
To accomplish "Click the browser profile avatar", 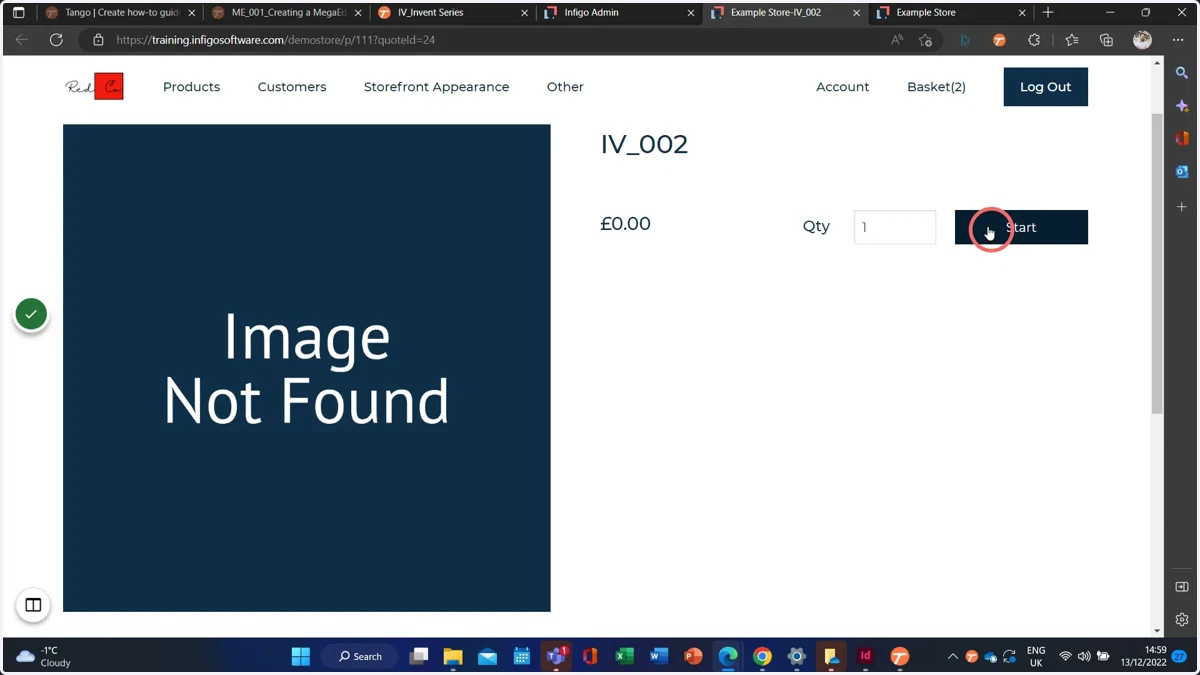I will tap(1142, 40).
